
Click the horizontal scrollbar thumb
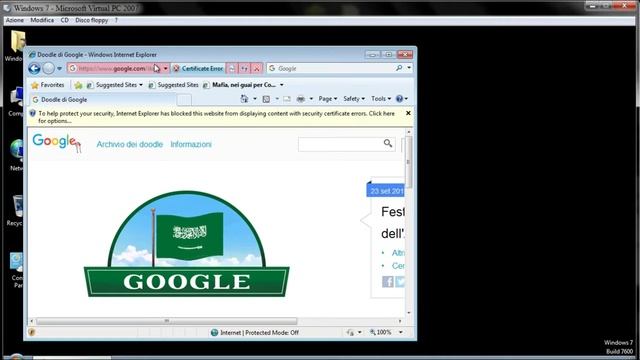point(167,321)
